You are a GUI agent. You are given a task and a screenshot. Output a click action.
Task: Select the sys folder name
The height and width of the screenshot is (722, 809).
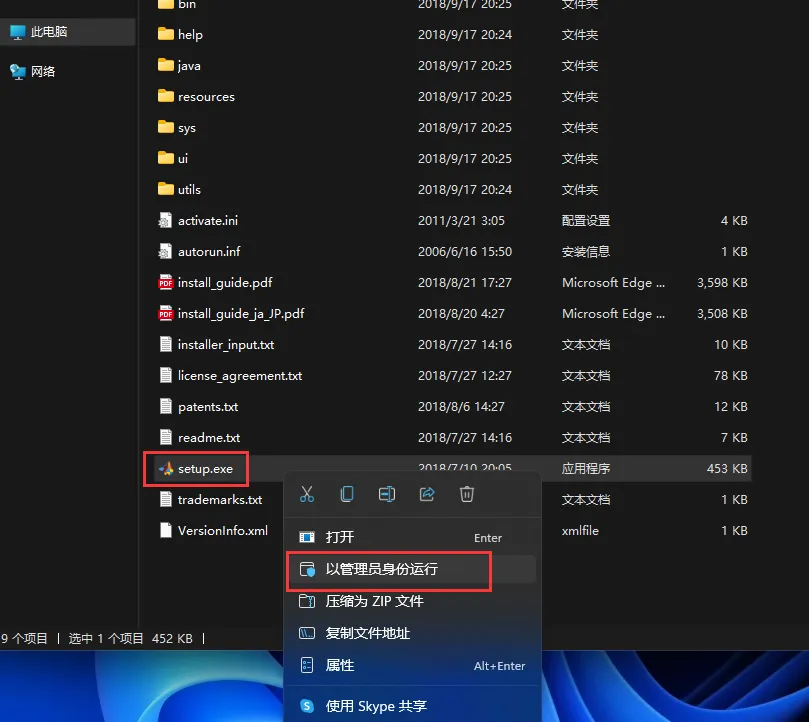[x=187, y=128]
